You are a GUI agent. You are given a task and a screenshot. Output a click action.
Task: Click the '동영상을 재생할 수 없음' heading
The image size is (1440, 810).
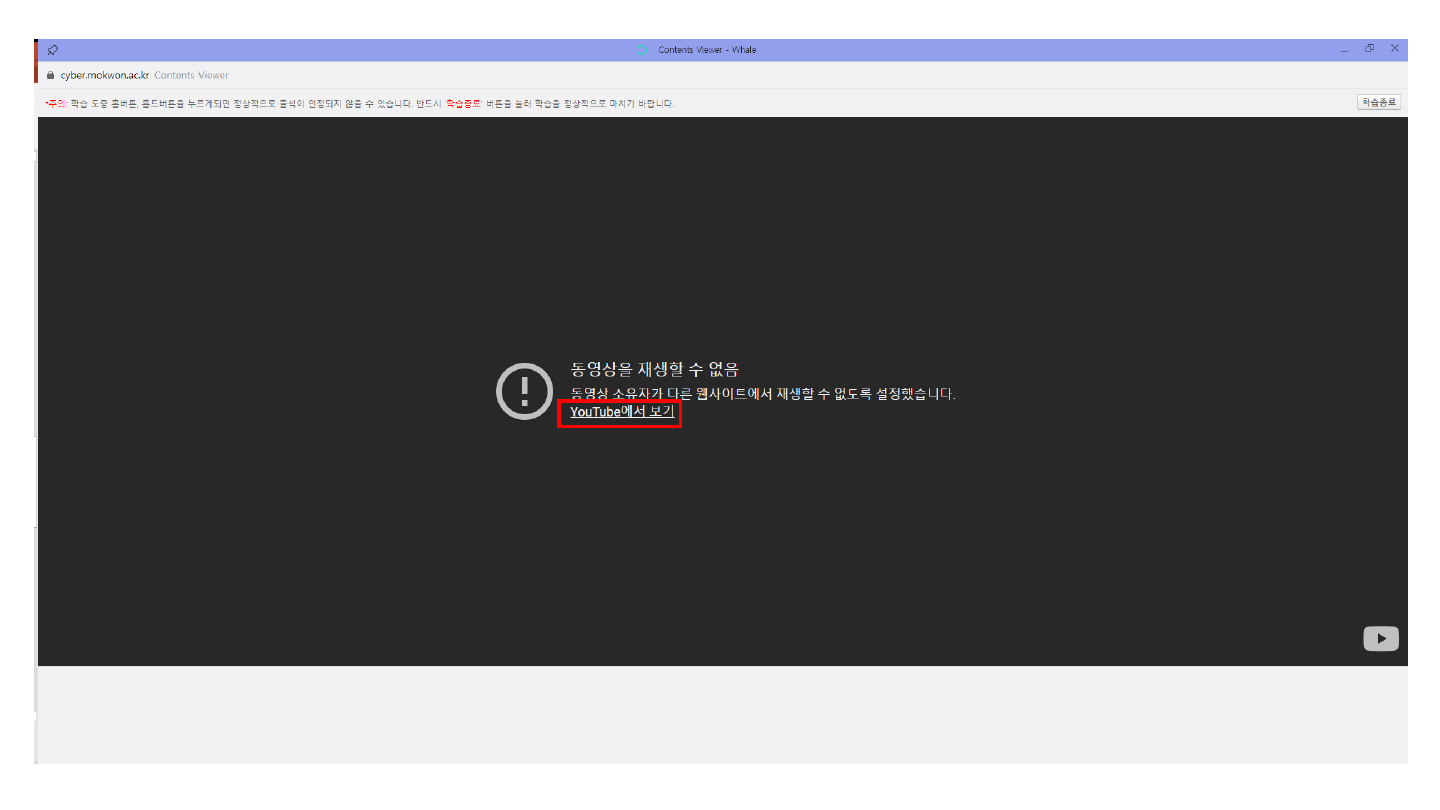click(x=654, y=370)
